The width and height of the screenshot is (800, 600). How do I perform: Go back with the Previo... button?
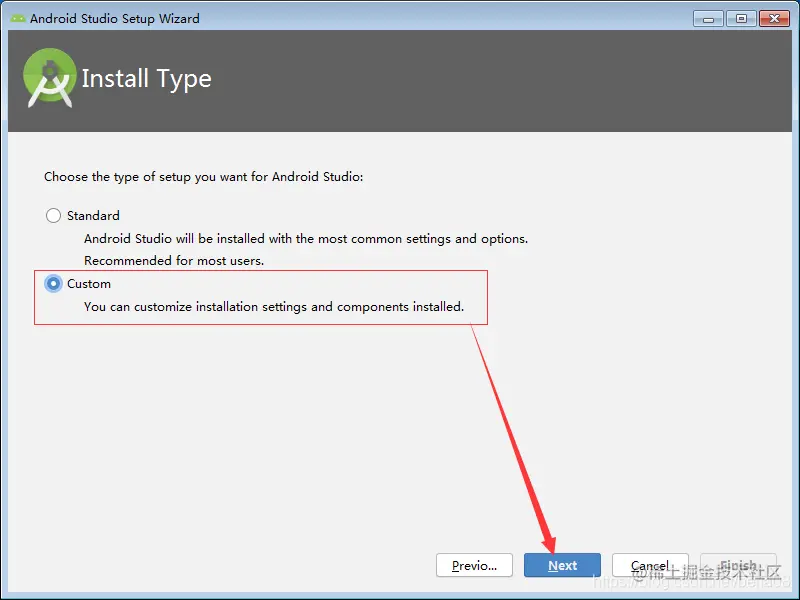click(x=474, y=565)
